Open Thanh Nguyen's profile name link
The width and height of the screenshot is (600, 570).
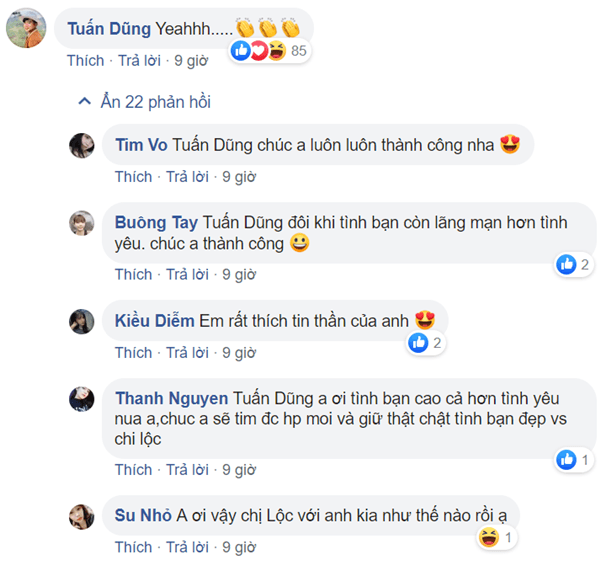171,398
